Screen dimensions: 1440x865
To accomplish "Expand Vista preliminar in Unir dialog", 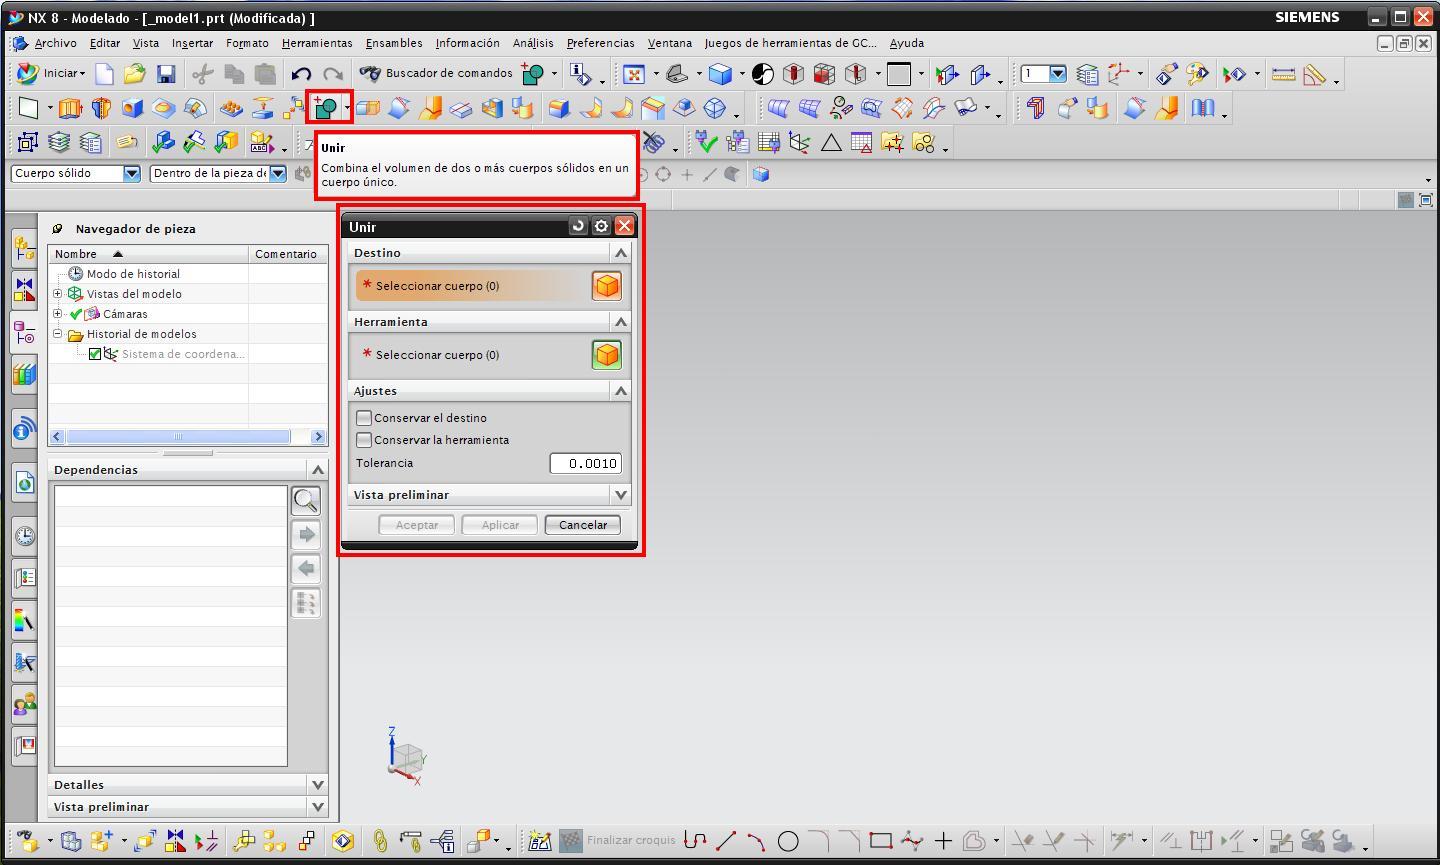I will tap(620, 495).
